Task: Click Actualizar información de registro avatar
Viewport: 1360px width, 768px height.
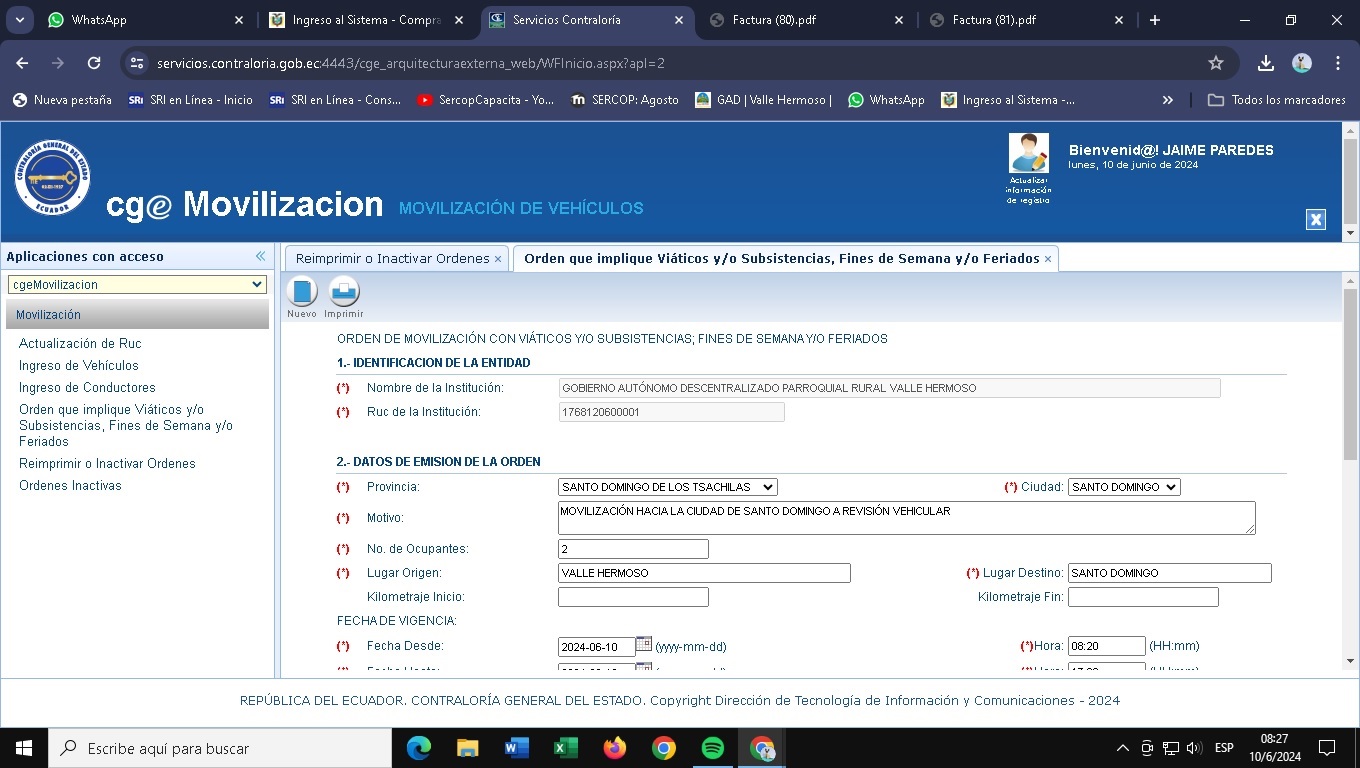Action: click(x=1028, y=154)
